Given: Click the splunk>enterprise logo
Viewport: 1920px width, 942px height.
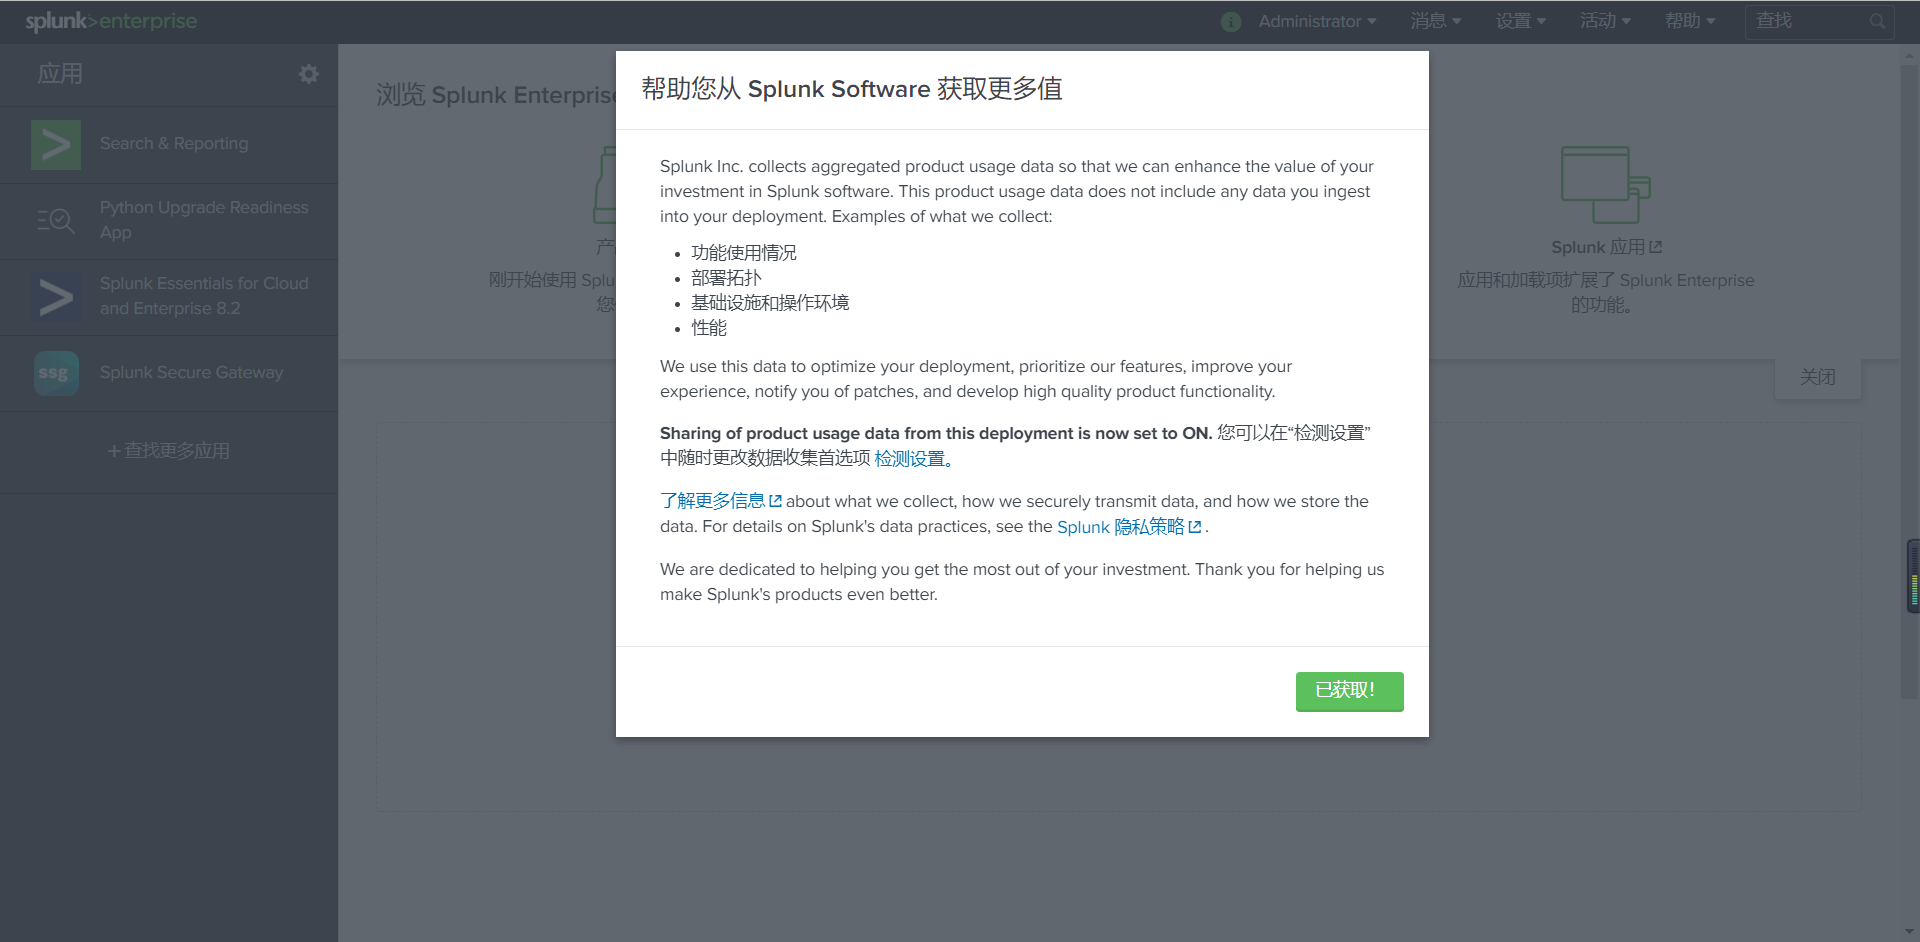Looking at the screenshot, I should tap(111, 21).
